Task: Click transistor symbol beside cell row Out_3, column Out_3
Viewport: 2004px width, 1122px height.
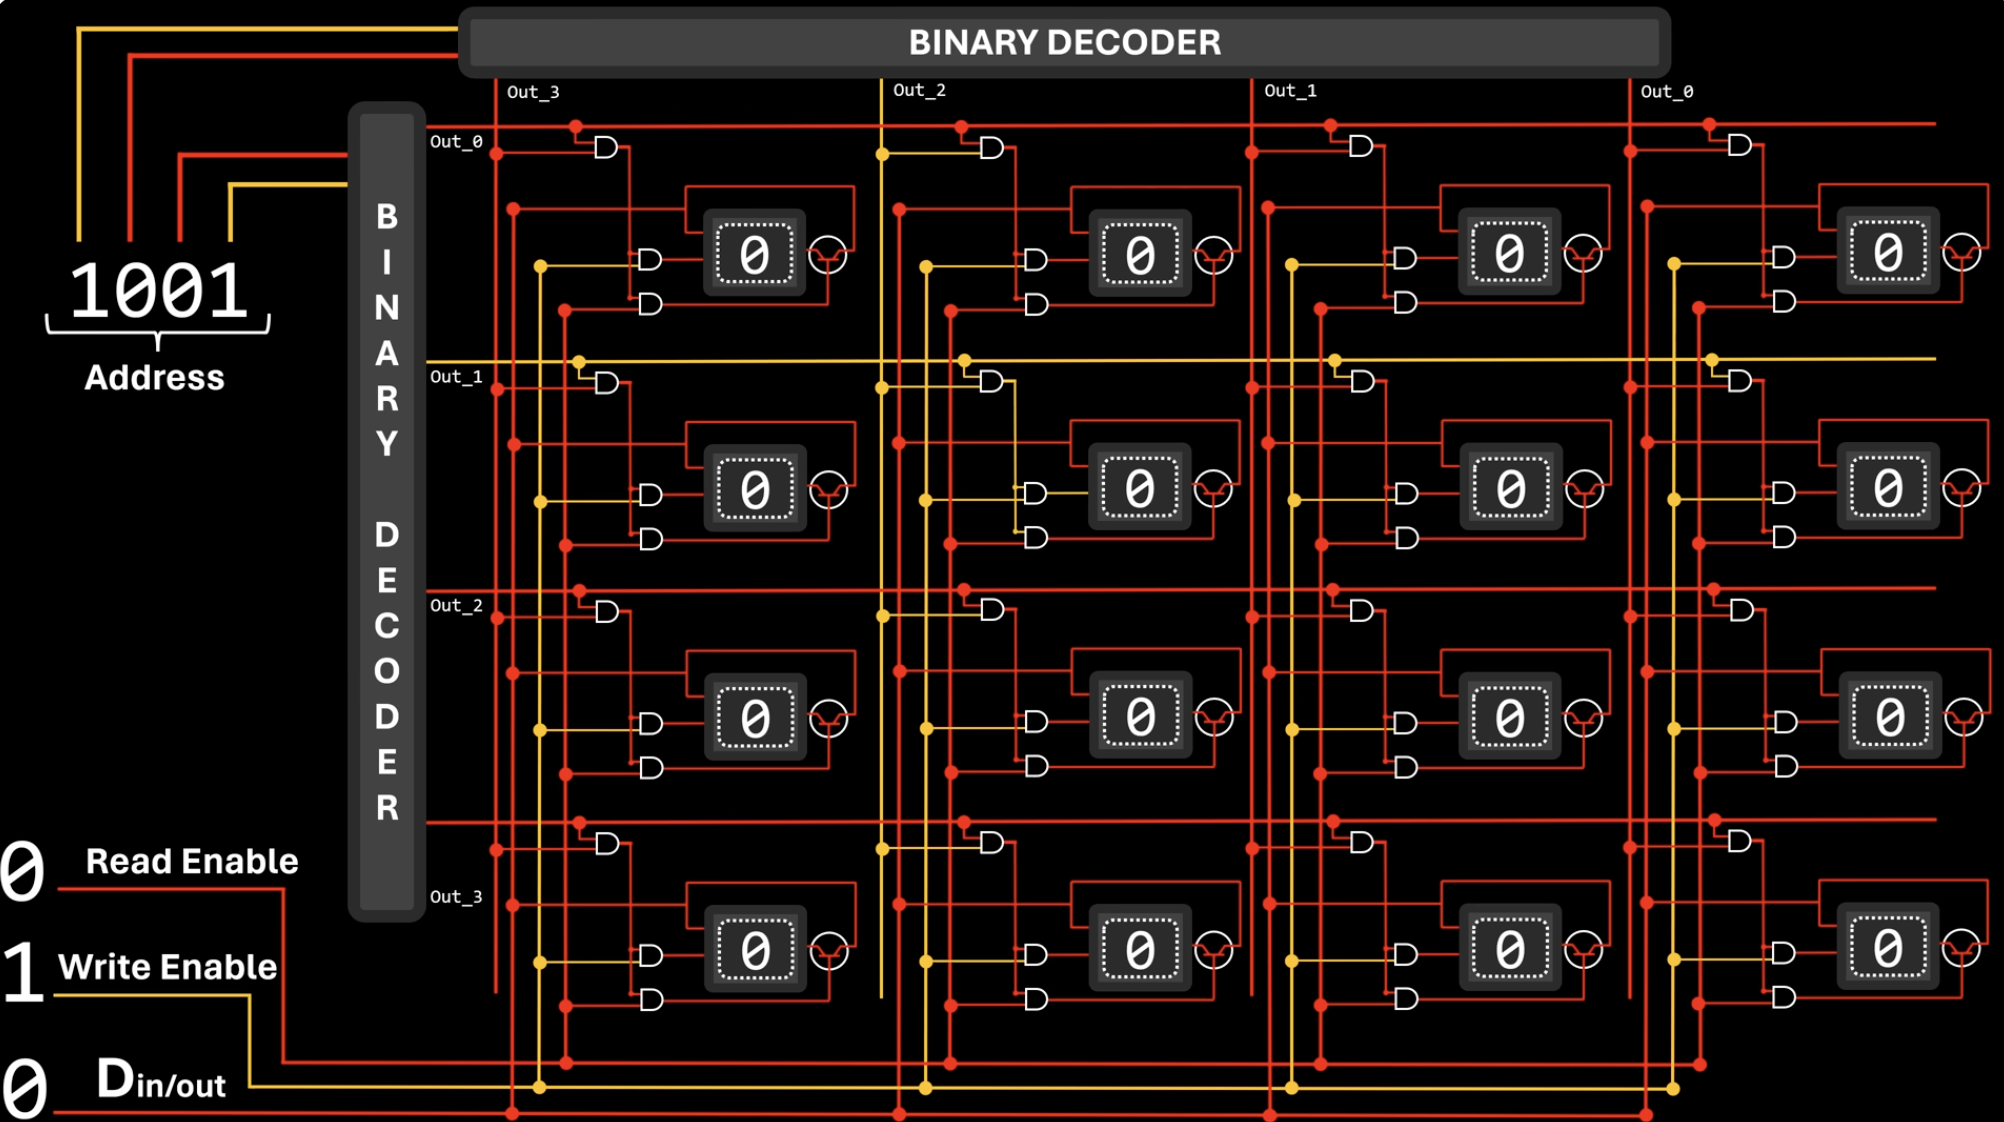Action: (x=829, y=951)
